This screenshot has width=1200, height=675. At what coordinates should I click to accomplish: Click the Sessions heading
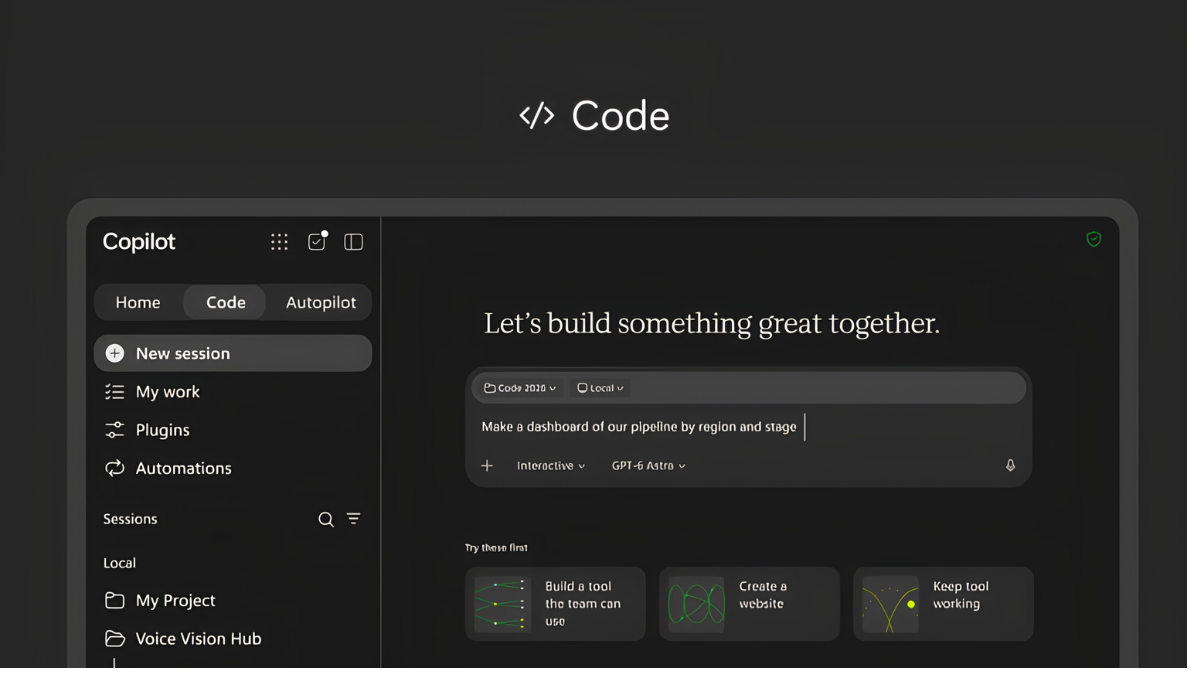(130, 519)
